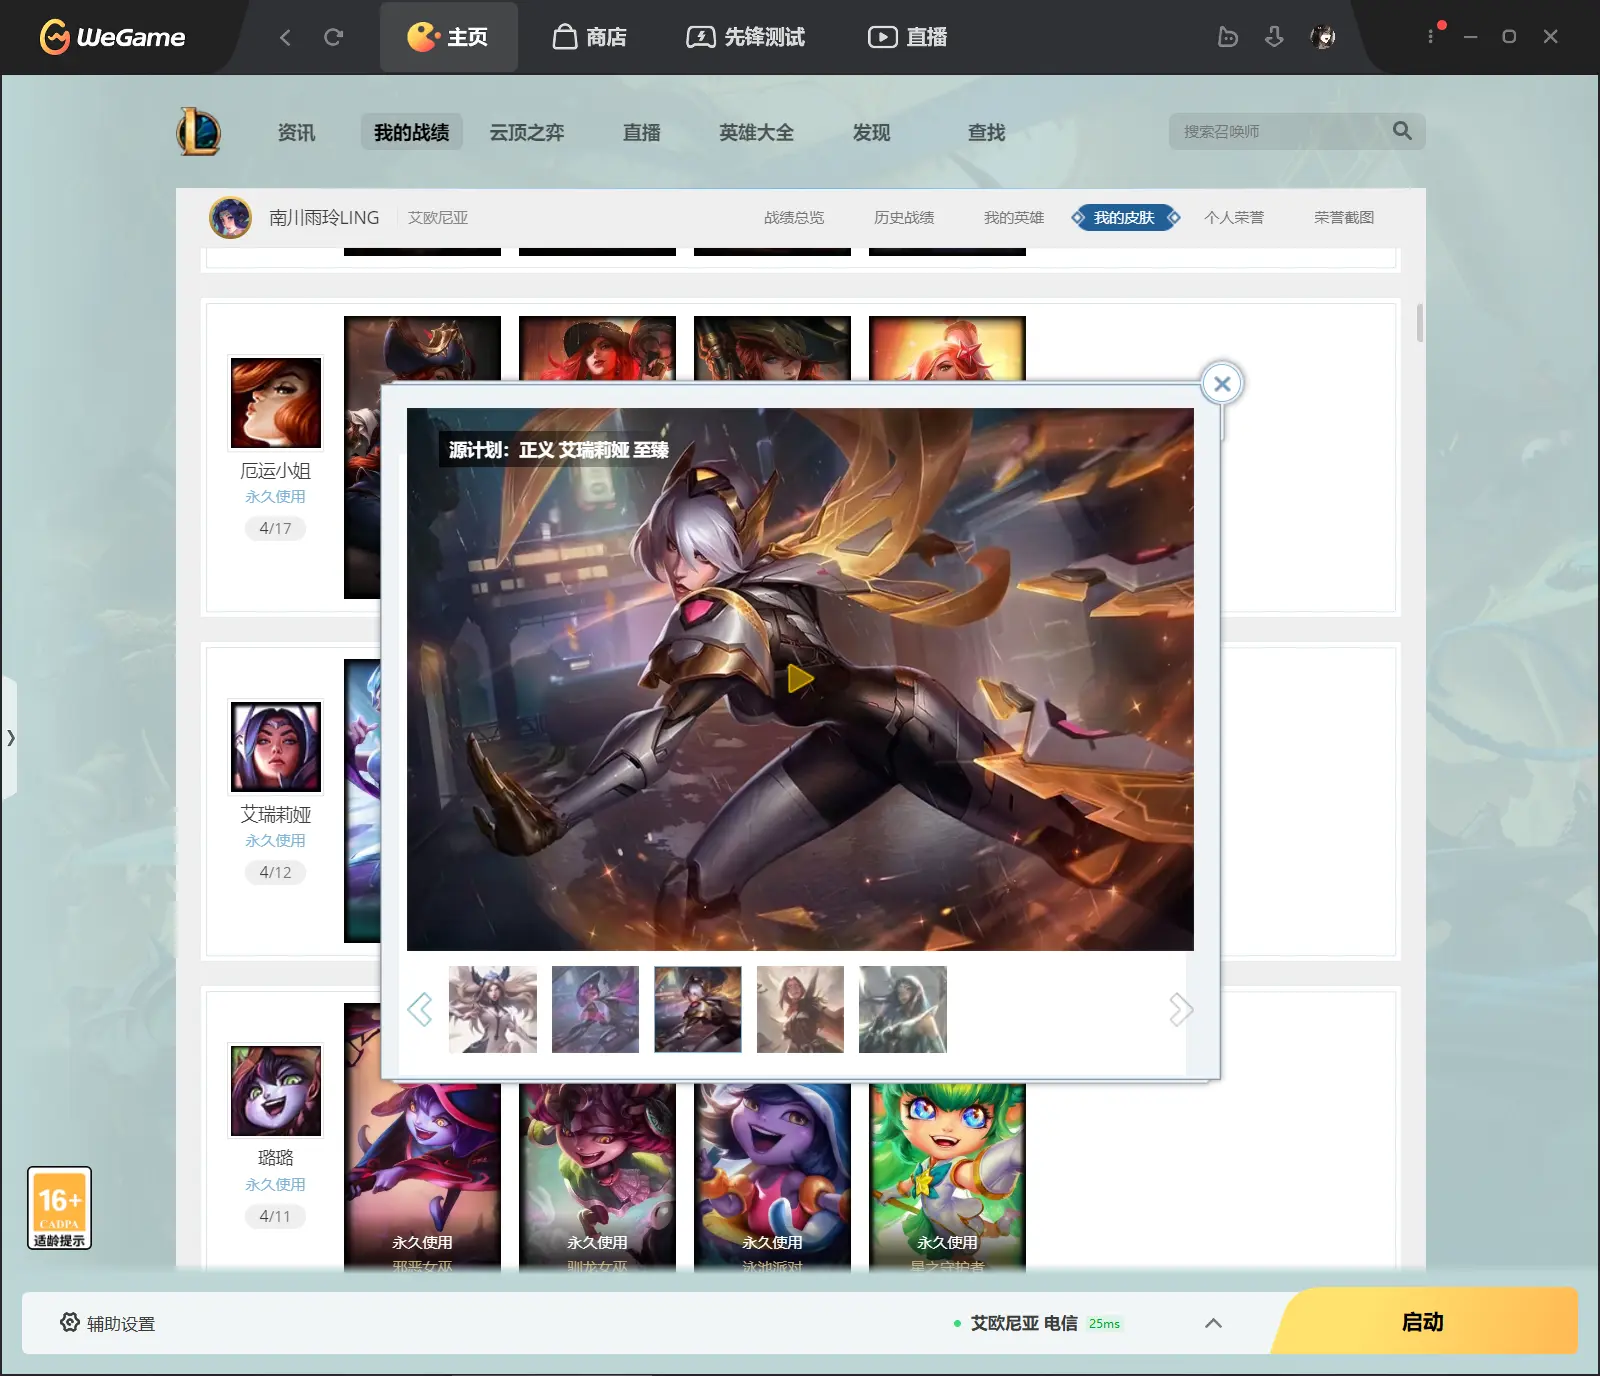Open the download manager icon
Image resolution: width=1600 pixels, height=1376 pixels.
1274,37
